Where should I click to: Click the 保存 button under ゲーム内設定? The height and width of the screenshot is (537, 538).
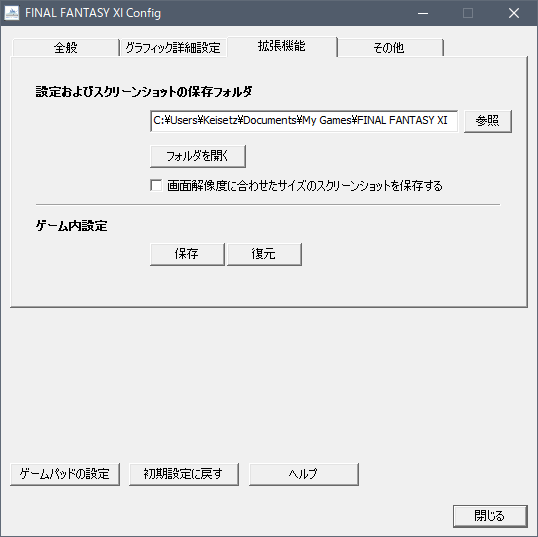coord(187,254)
